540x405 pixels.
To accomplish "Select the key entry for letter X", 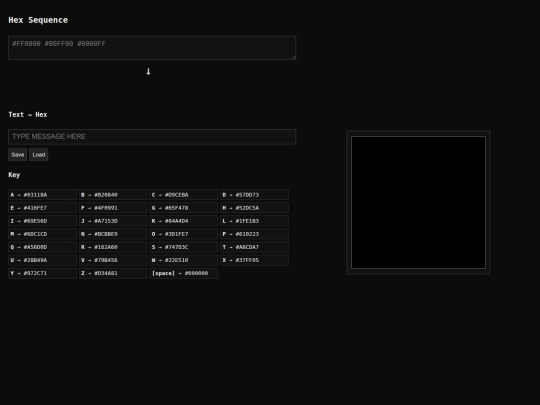I will [254, 260].
